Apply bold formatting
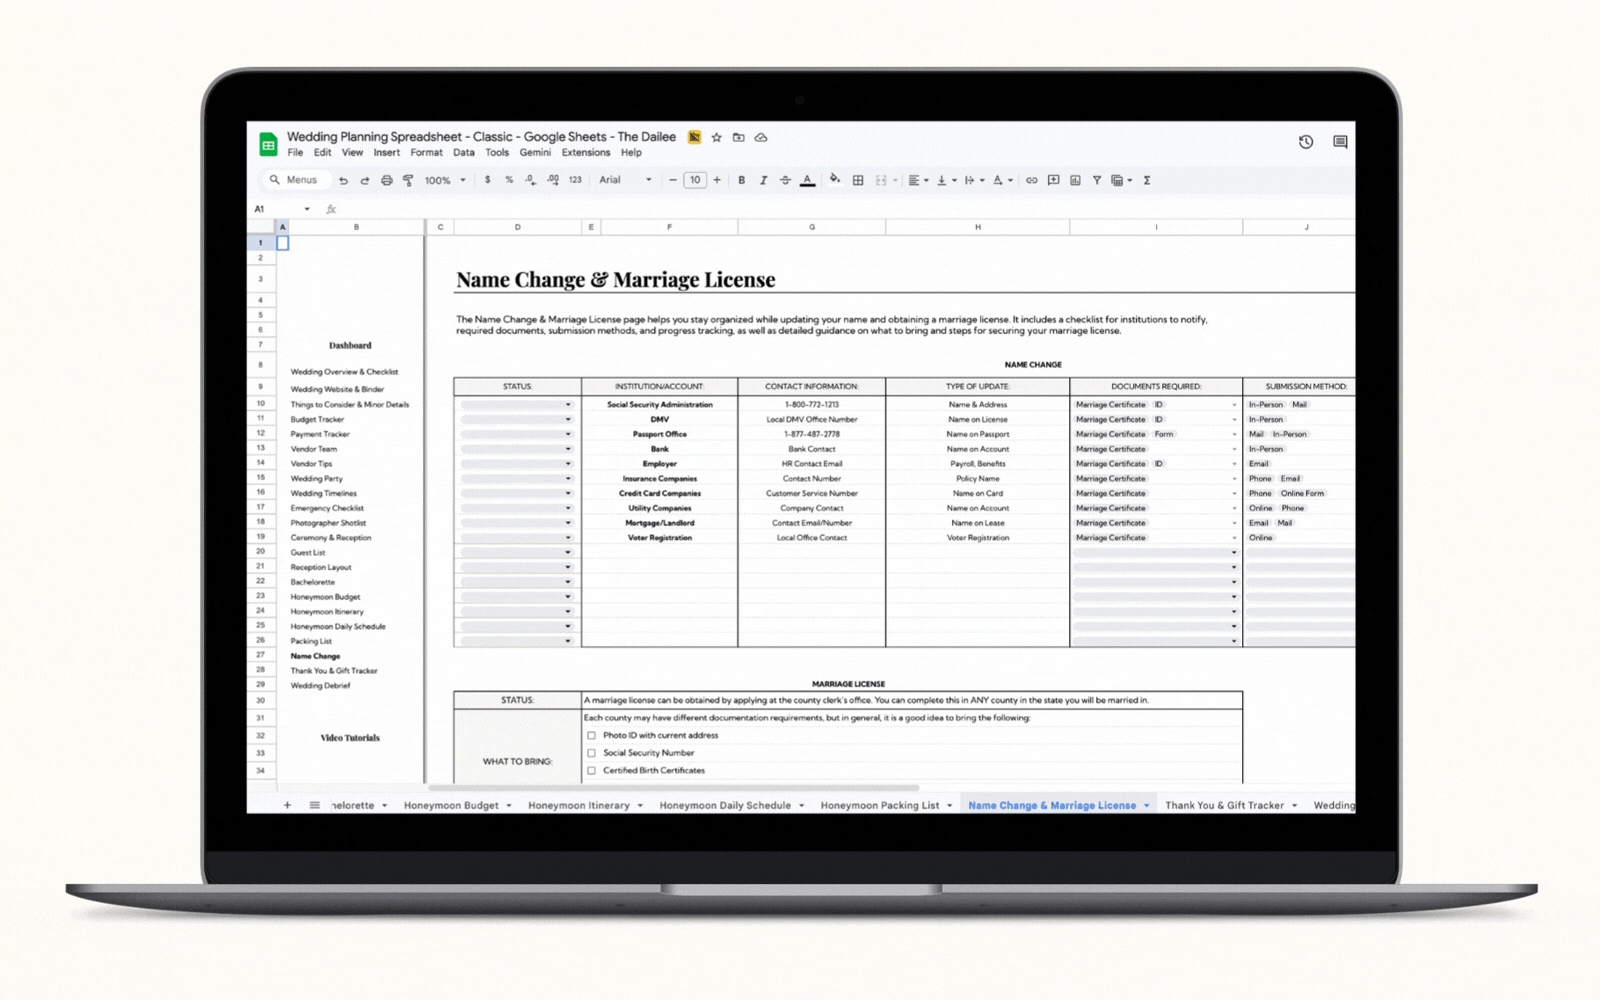 [741, 181]
